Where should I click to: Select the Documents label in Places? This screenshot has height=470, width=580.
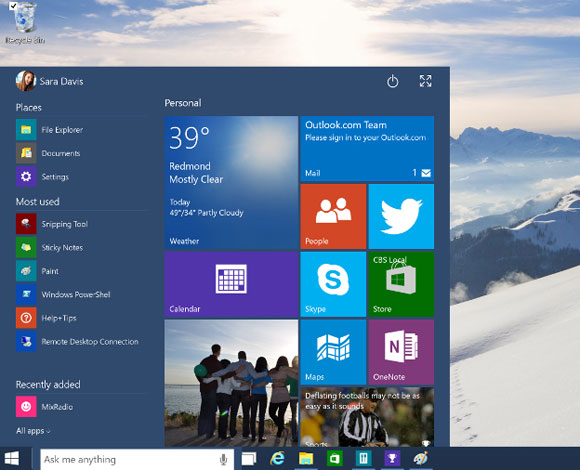tap(61, 153)
